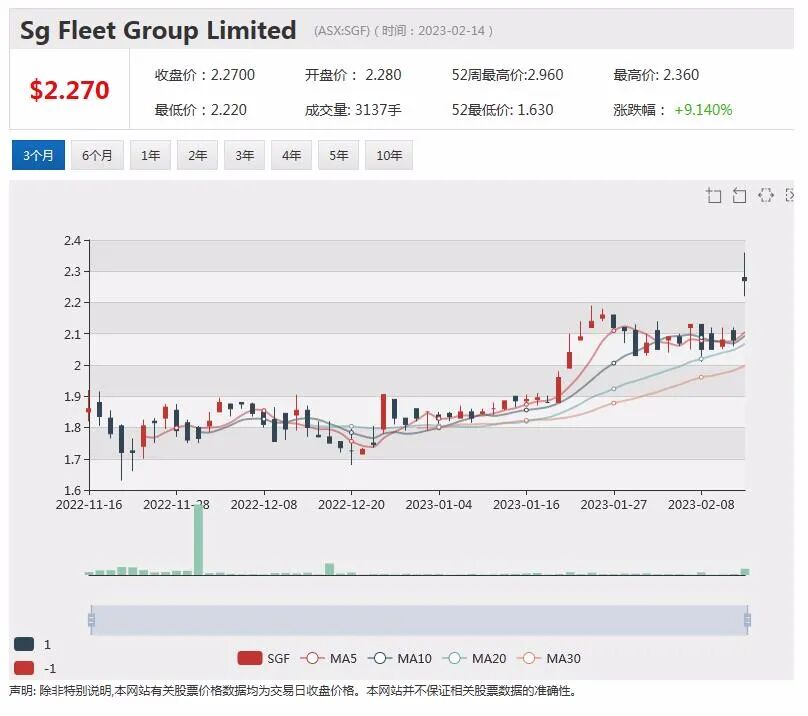Screen dimensions: 808x716
Task: Click the ASX:SGF ticker text
Action: [x=342, y=31]
